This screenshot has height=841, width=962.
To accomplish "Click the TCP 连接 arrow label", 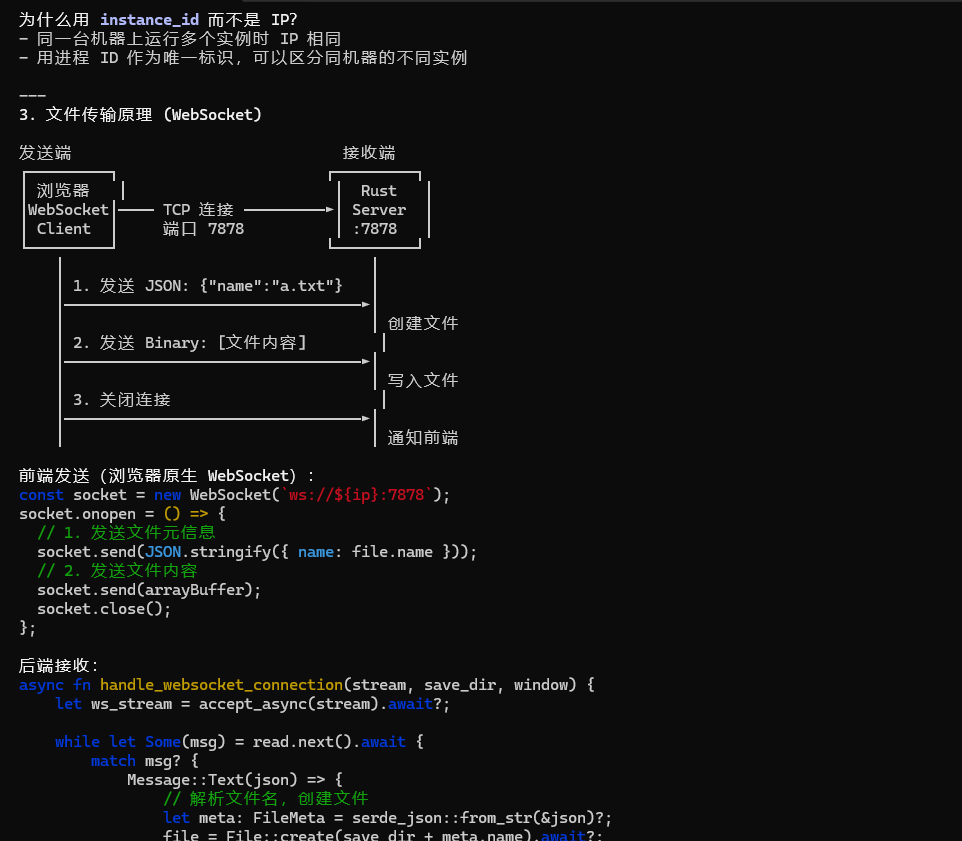I will (x=198, y=210).
